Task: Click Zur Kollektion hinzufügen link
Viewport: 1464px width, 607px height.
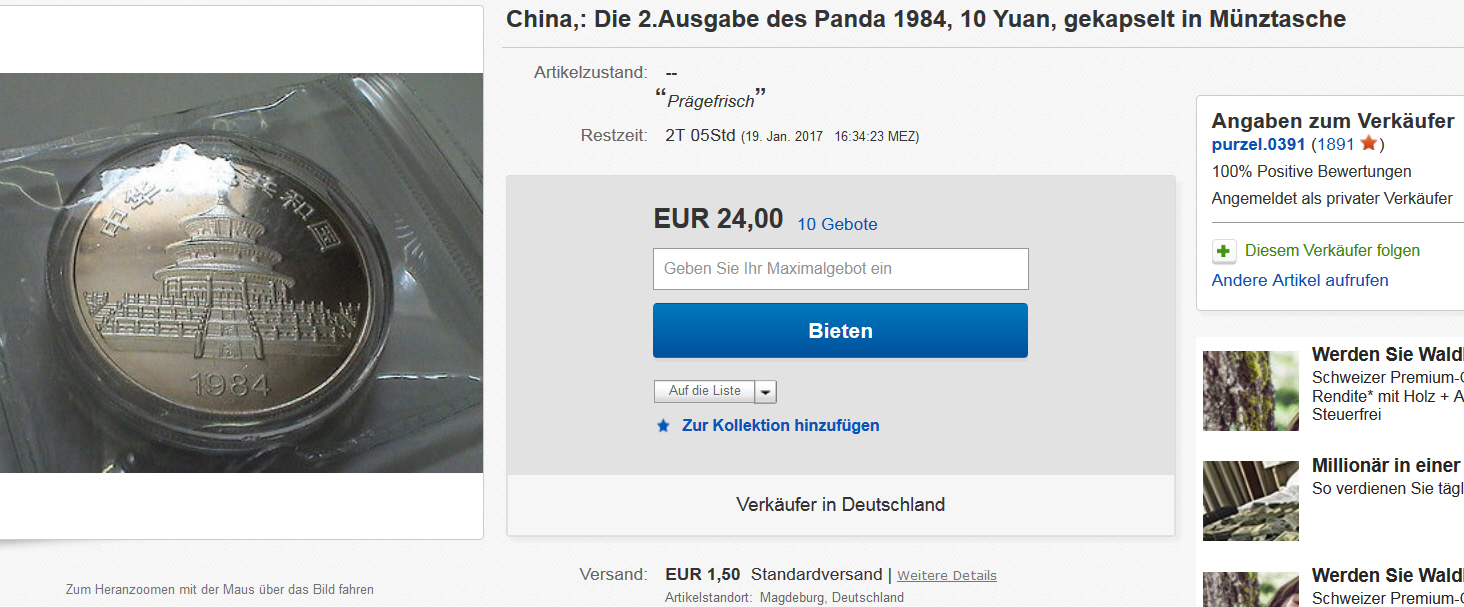Action: (781, 425)
